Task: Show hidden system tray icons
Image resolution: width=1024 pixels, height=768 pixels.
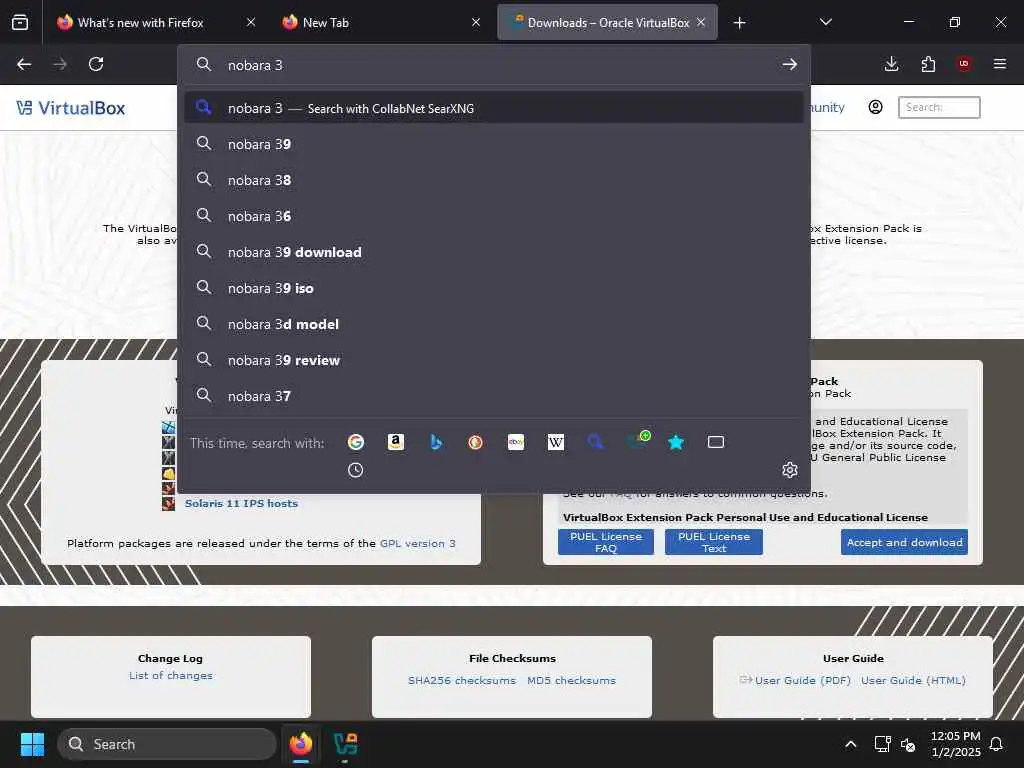Action: point(851,744)
